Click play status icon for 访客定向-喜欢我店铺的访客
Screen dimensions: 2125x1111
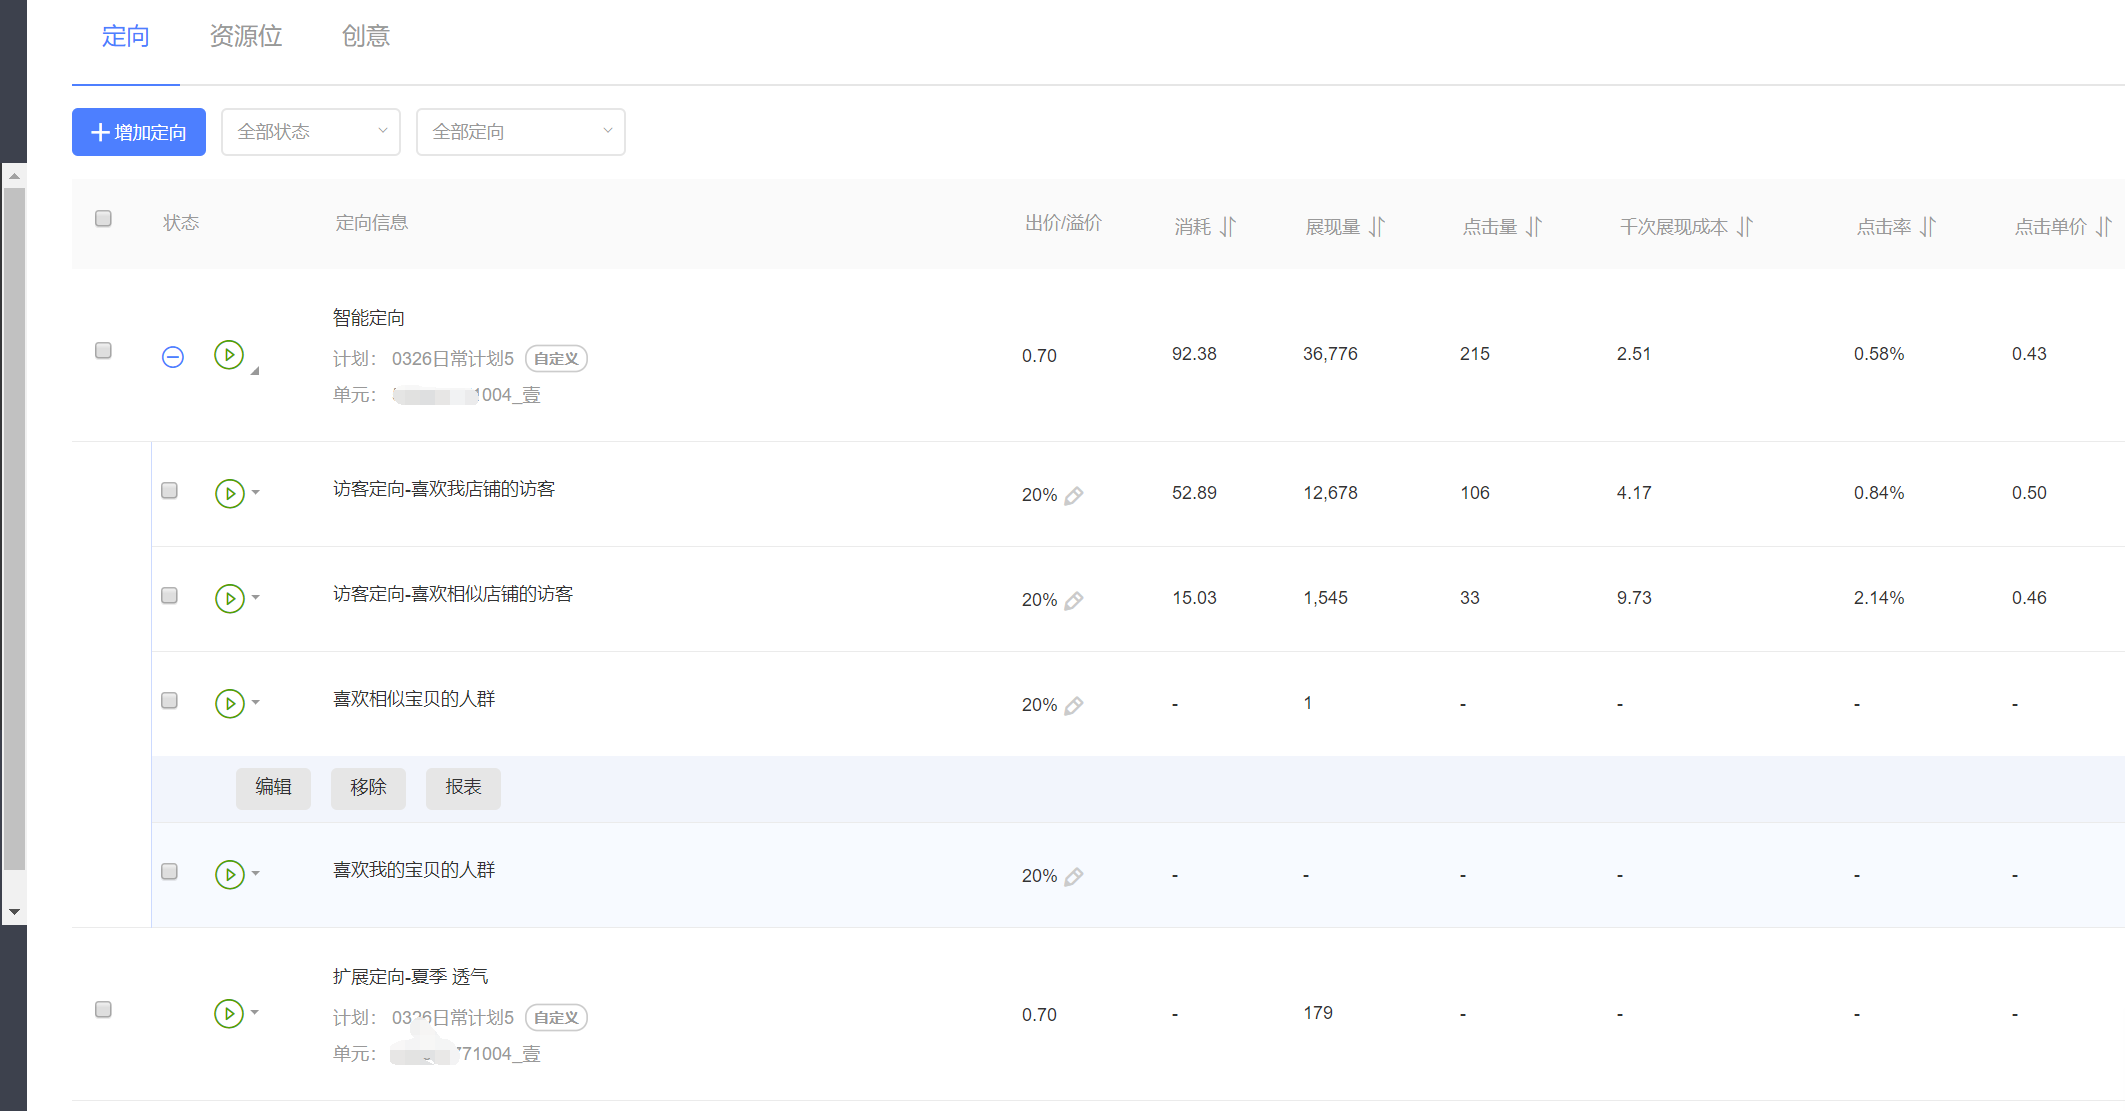coord(230,493)
